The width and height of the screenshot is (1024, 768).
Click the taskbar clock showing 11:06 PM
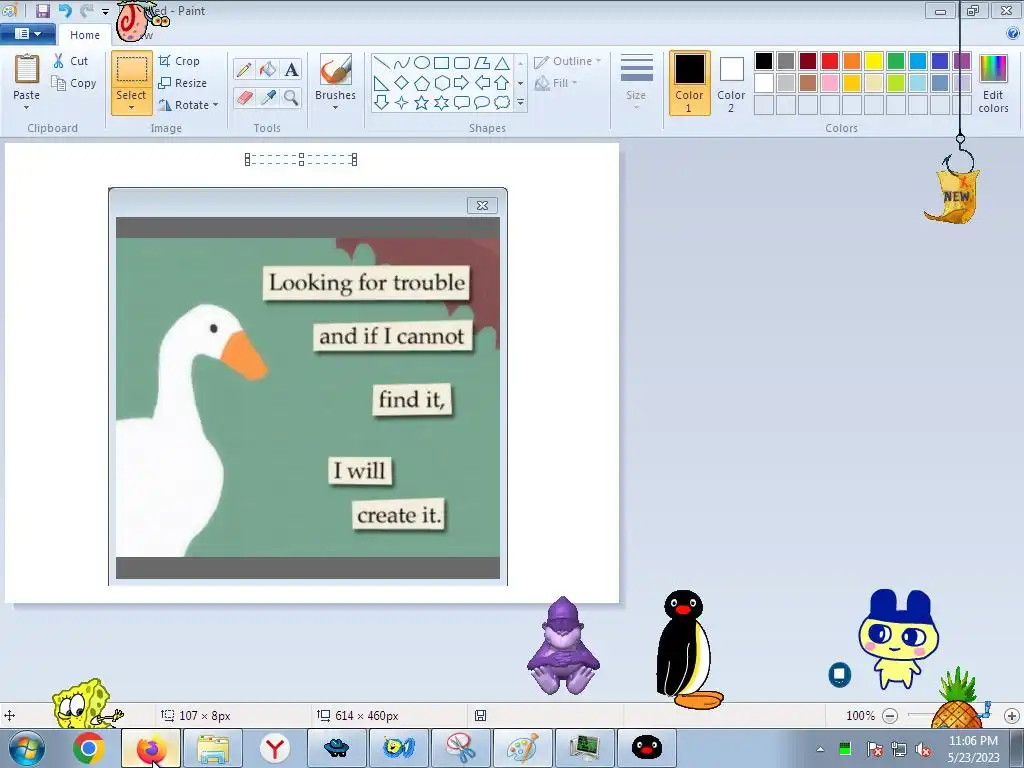[973, 741]
